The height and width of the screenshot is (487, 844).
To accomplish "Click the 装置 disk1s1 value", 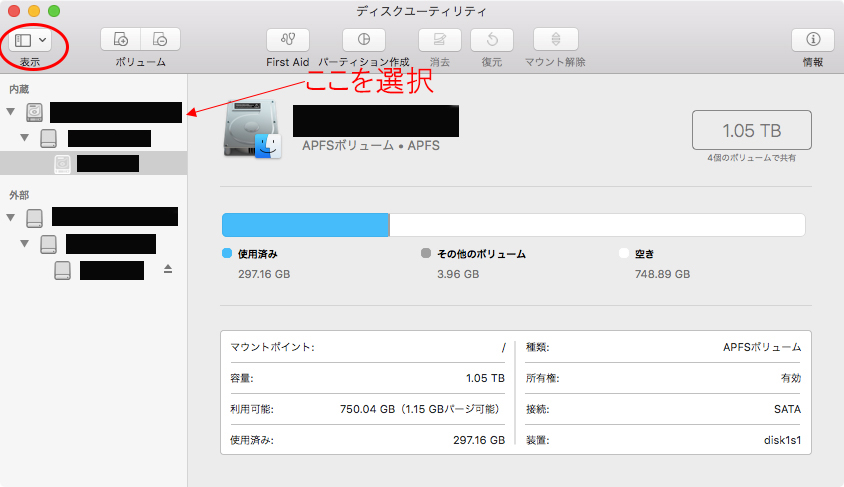I will [782, 440].
